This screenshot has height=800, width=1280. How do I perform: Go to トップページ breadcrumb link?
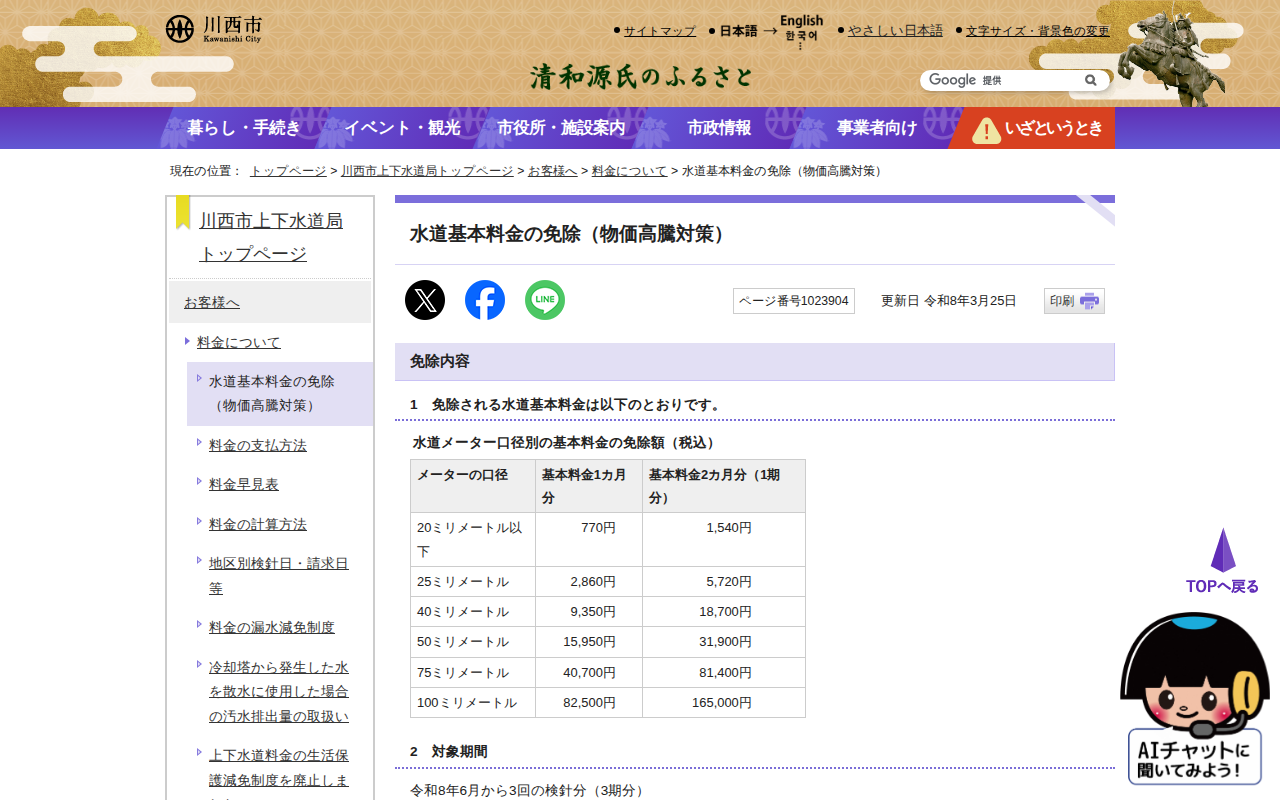point(288,171)
